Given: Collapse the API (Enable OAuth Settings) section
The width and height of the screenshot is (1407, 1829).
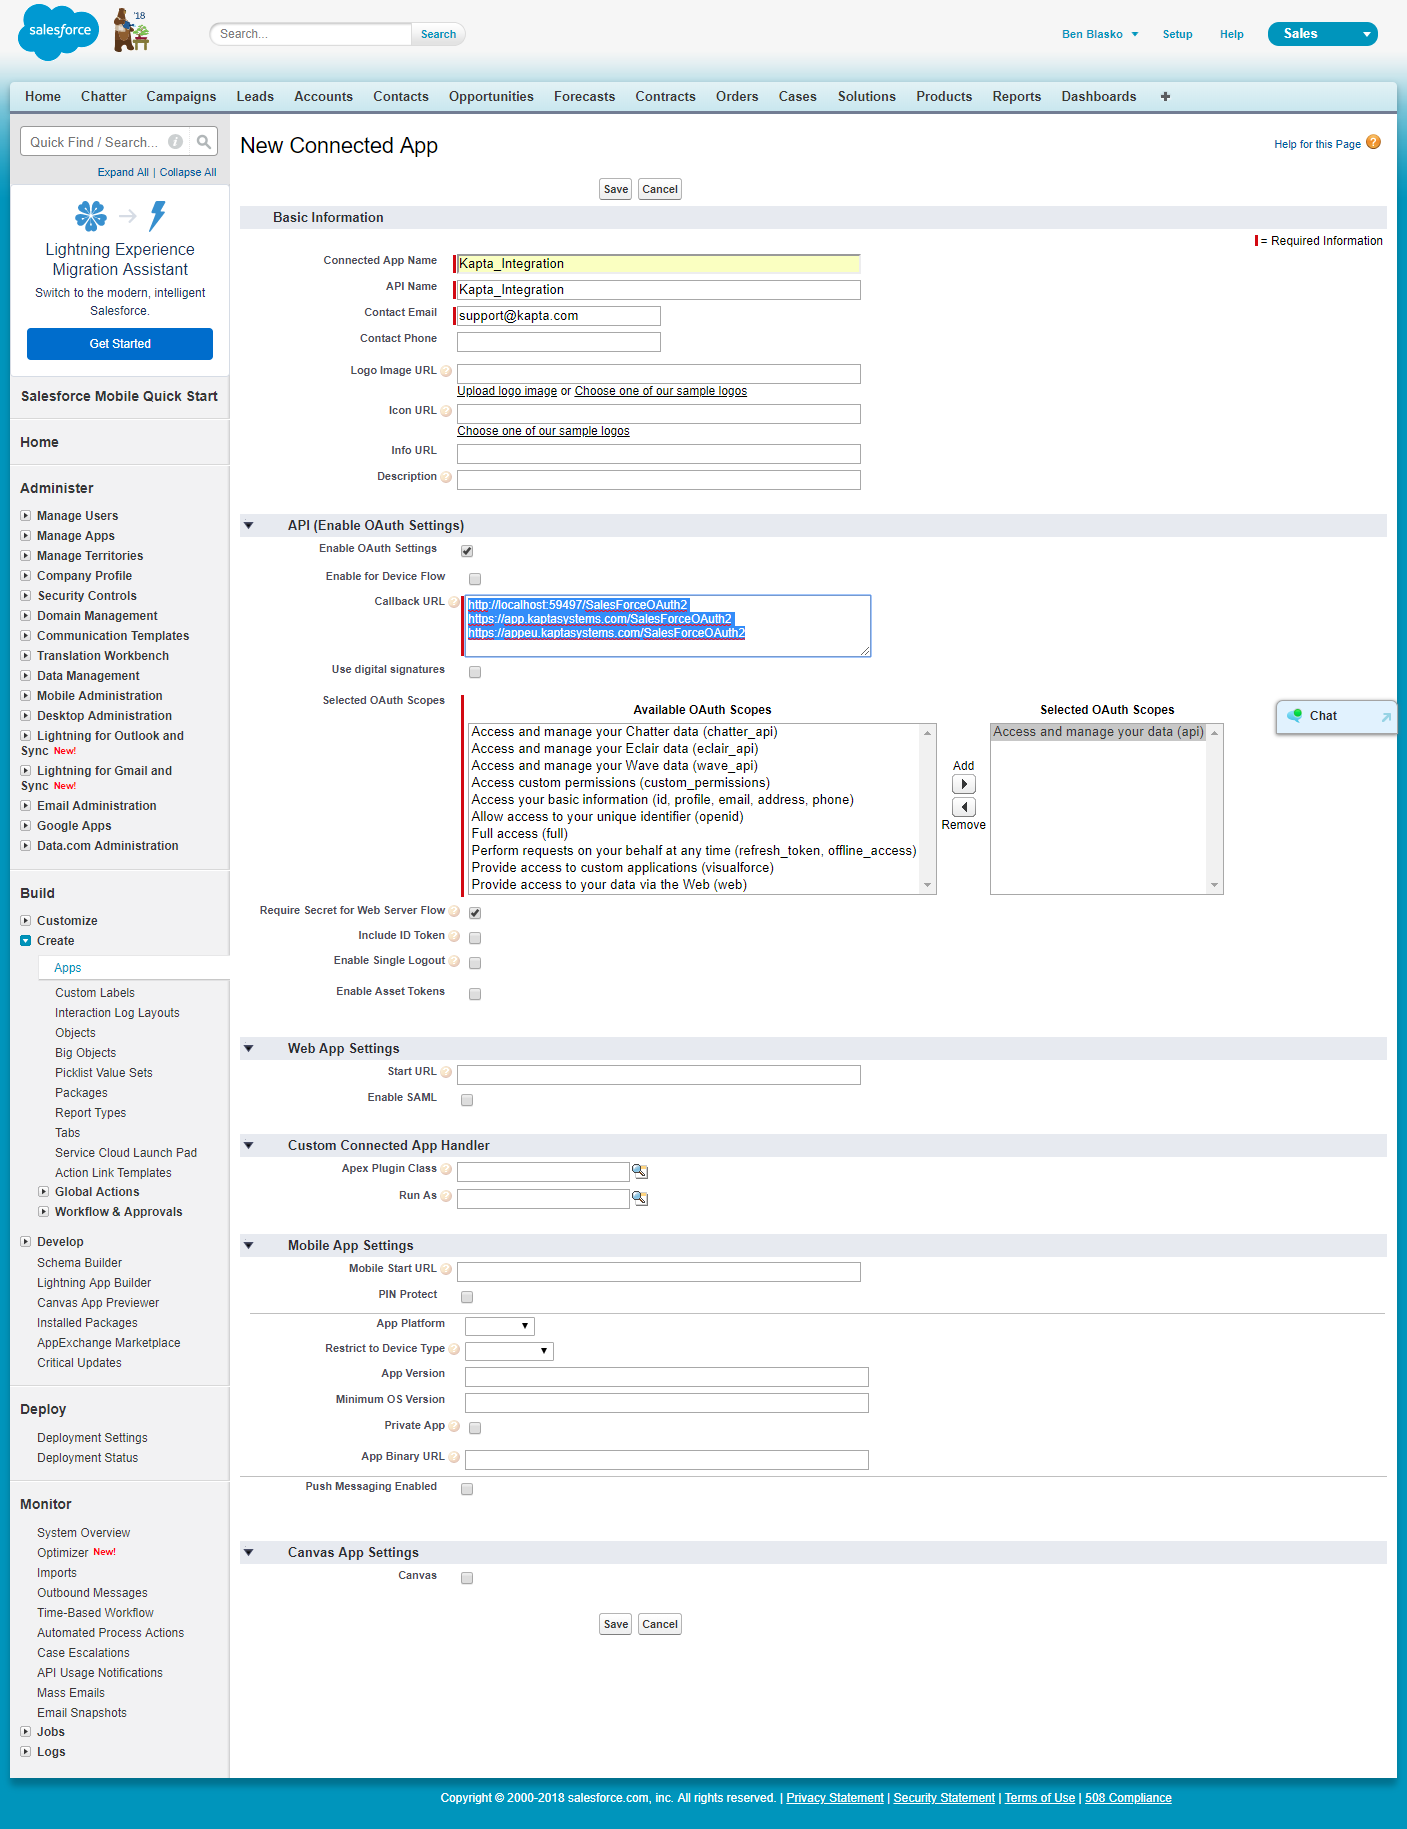Looking at the screenshot, I should [x=249, y=525].
